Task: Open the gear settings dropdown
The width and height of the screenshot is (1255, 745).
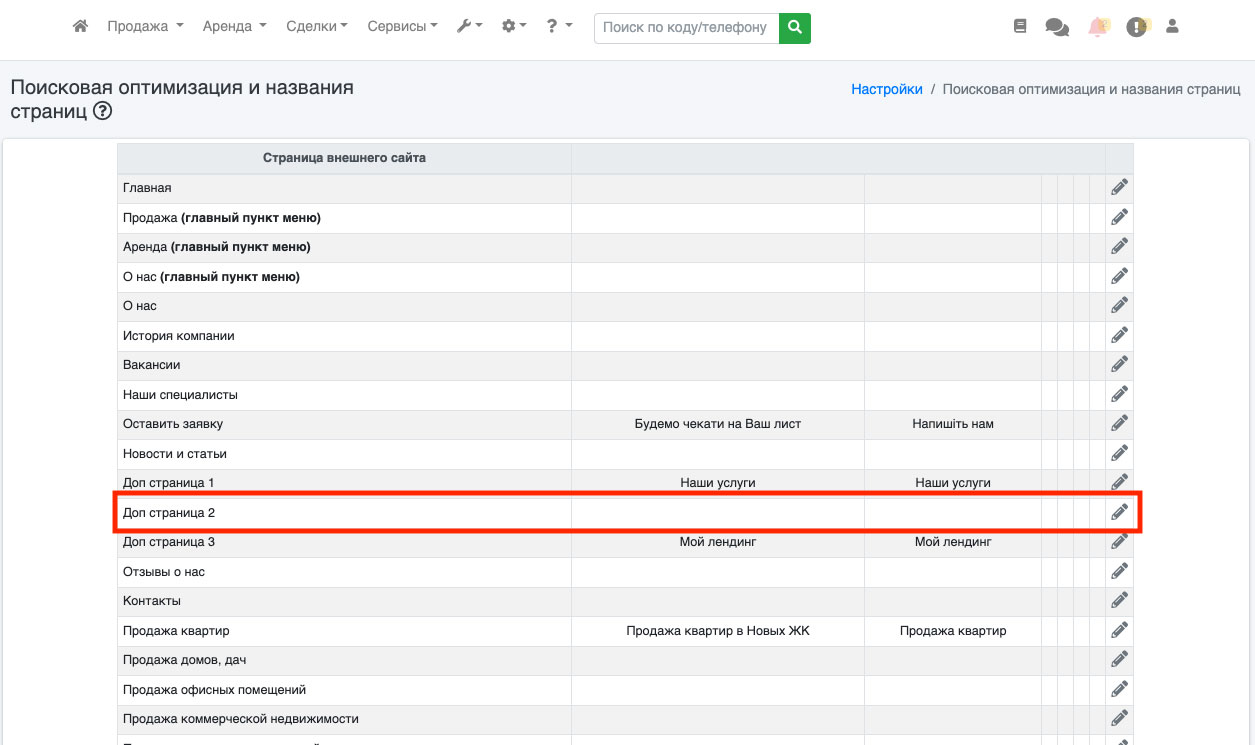Action: (x=514, y=27)
